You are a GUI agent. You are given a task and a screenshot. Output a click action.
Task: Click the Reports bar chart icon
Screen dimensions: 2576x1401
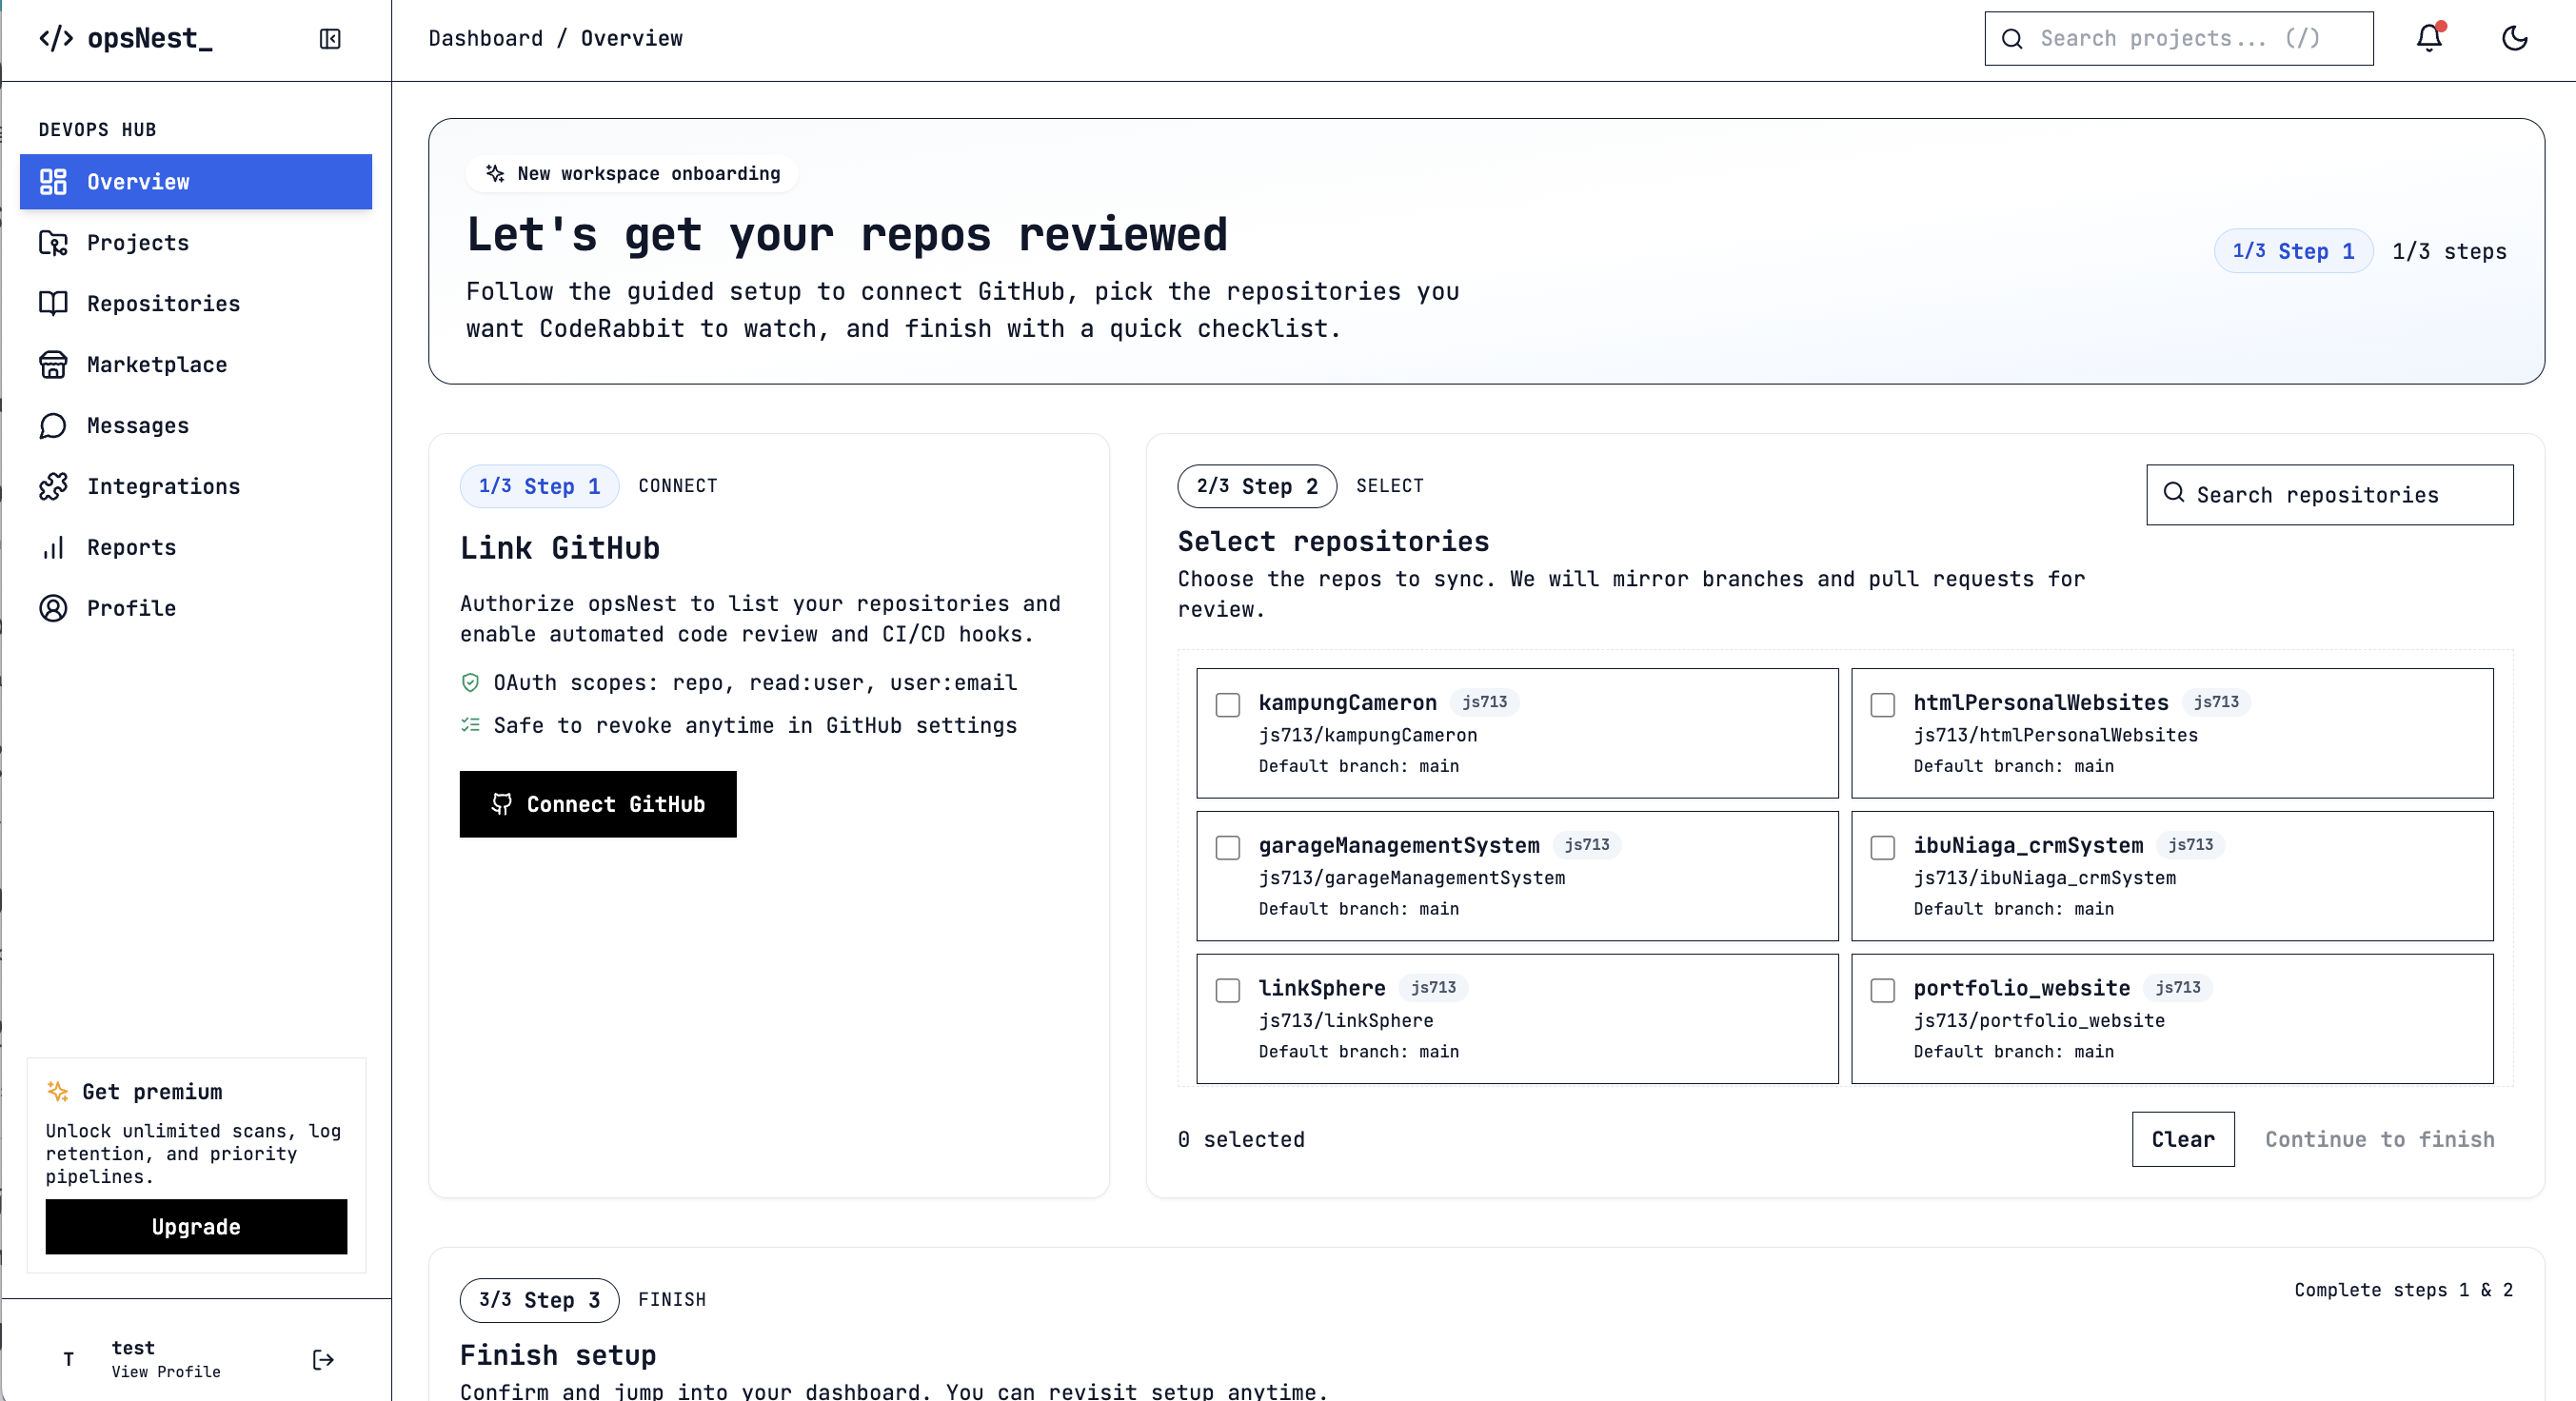53,547
